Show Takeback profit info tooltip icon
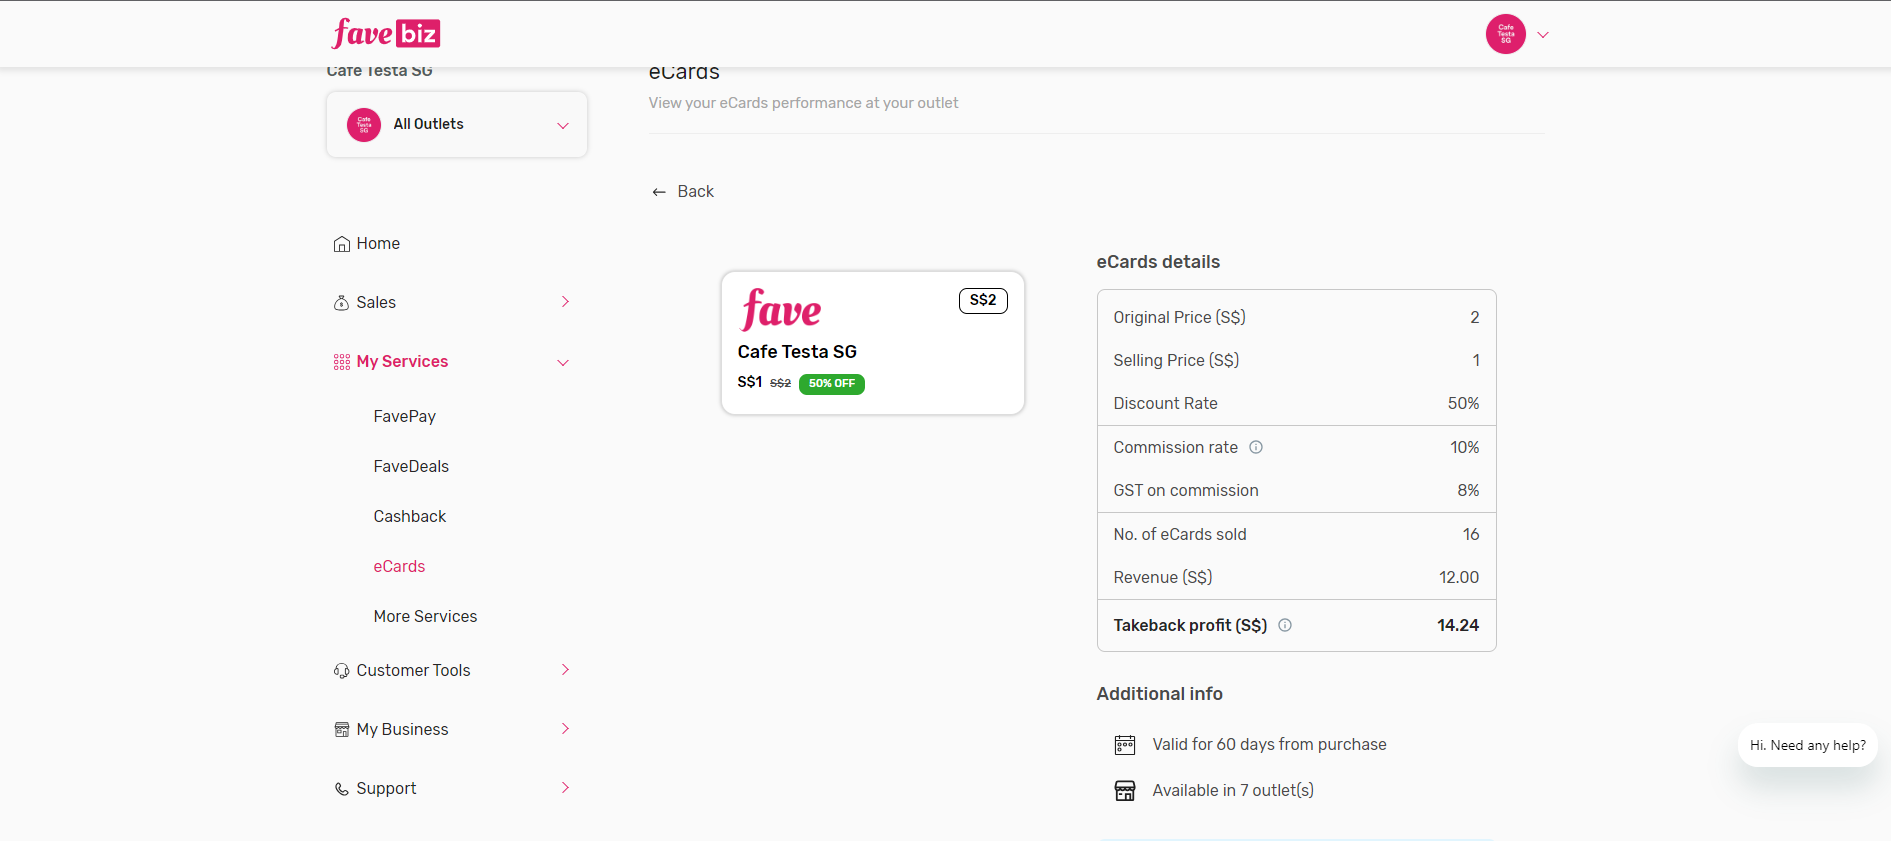Screen dimensions: 1891x841 1285,625
